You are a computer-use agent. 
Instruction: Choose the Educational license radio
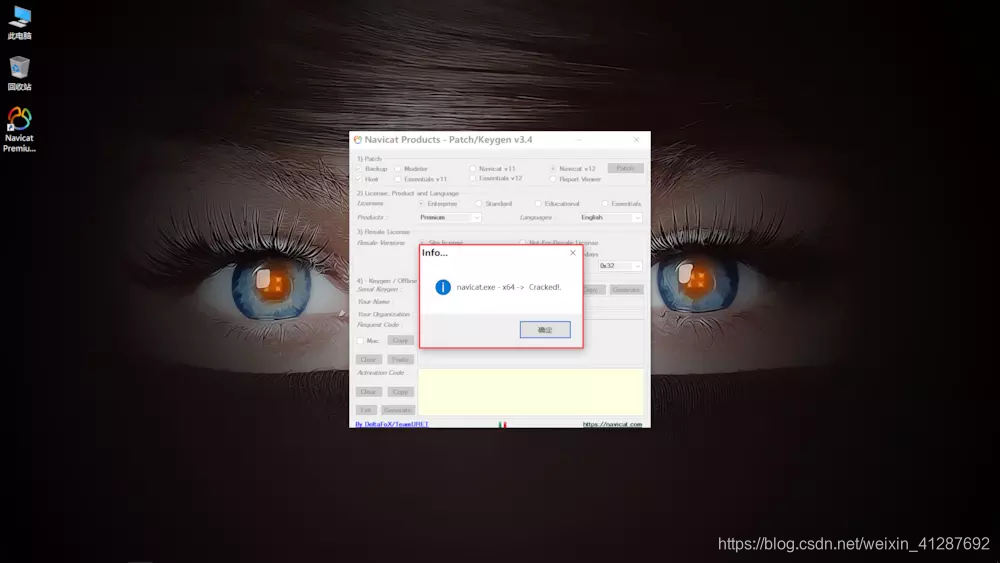coord(538,203)
